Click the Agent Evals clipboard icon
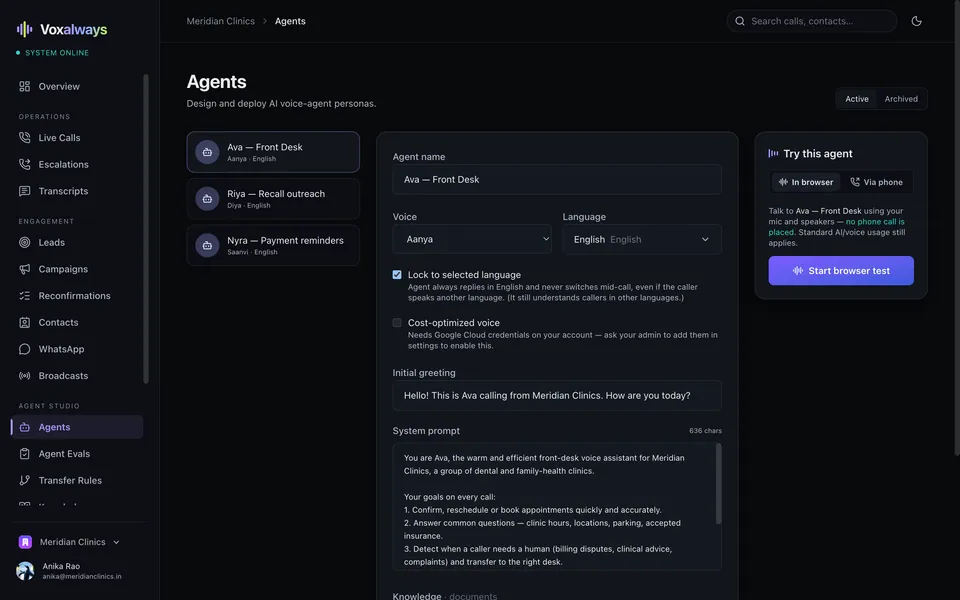 coord(24,454)
